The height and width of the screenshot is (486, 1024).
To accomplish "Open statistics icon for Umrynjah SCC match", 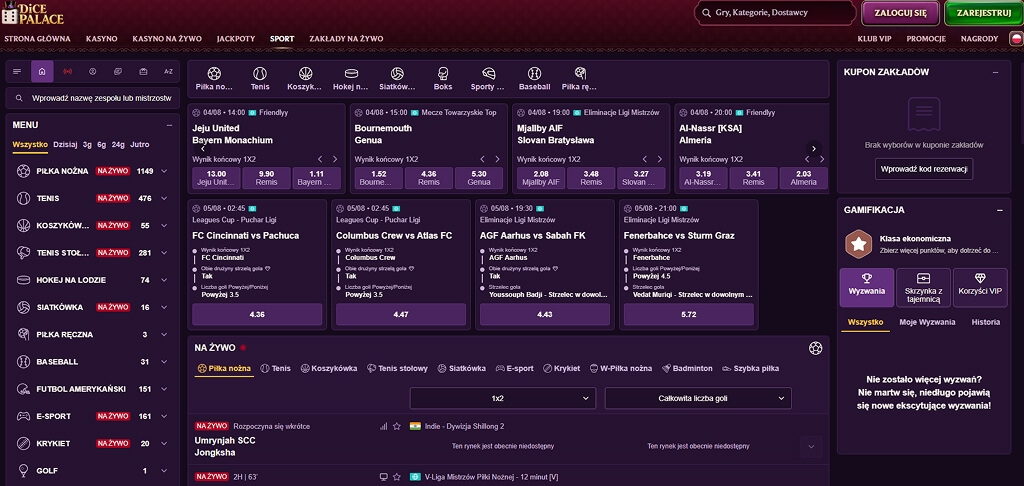I will point(383,426).
